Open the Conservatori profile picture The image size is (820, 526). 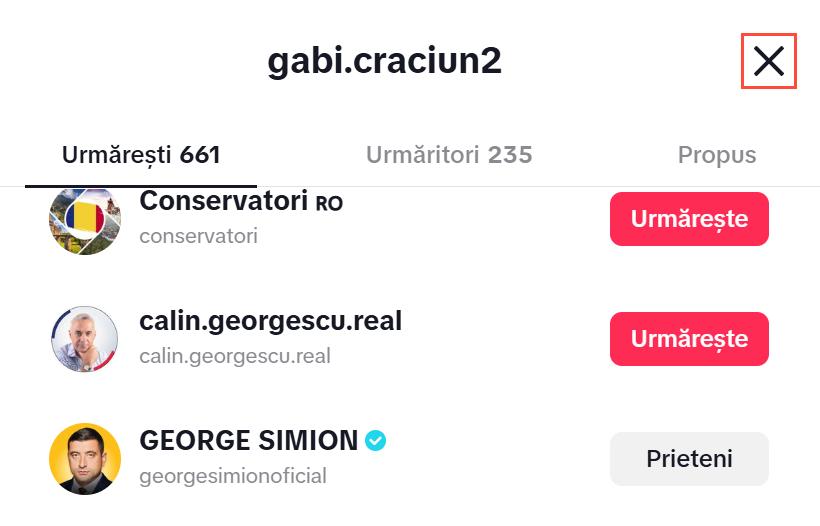point(85,220)
